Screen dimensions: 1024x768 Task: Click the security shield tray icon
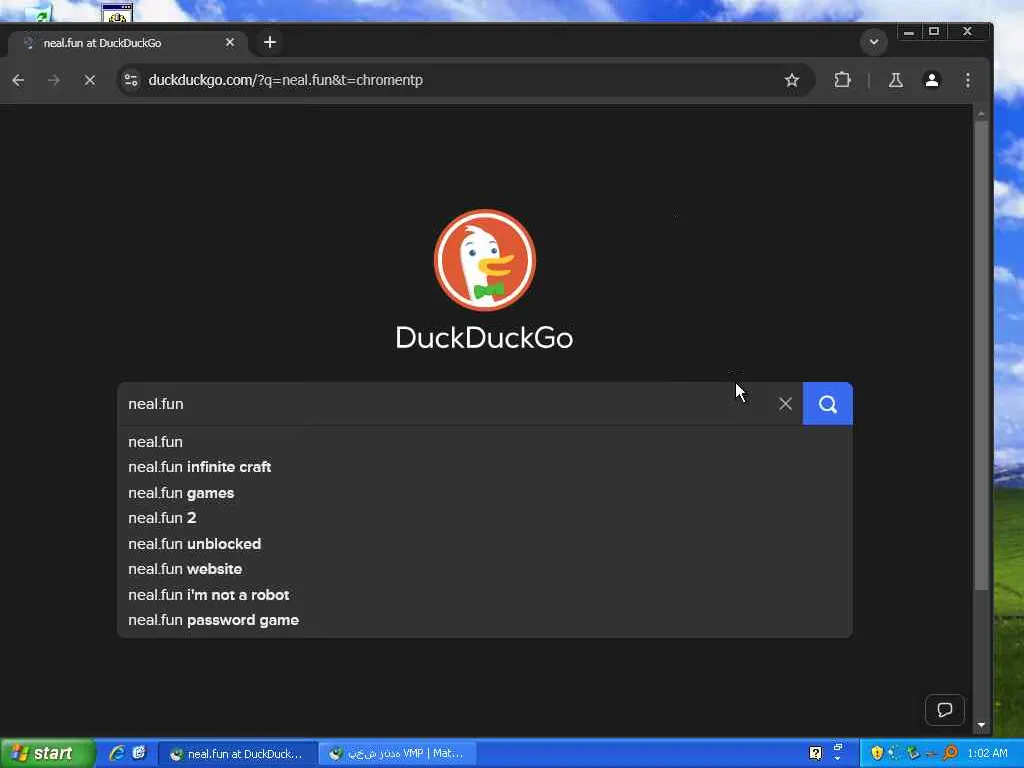[876, 754]
